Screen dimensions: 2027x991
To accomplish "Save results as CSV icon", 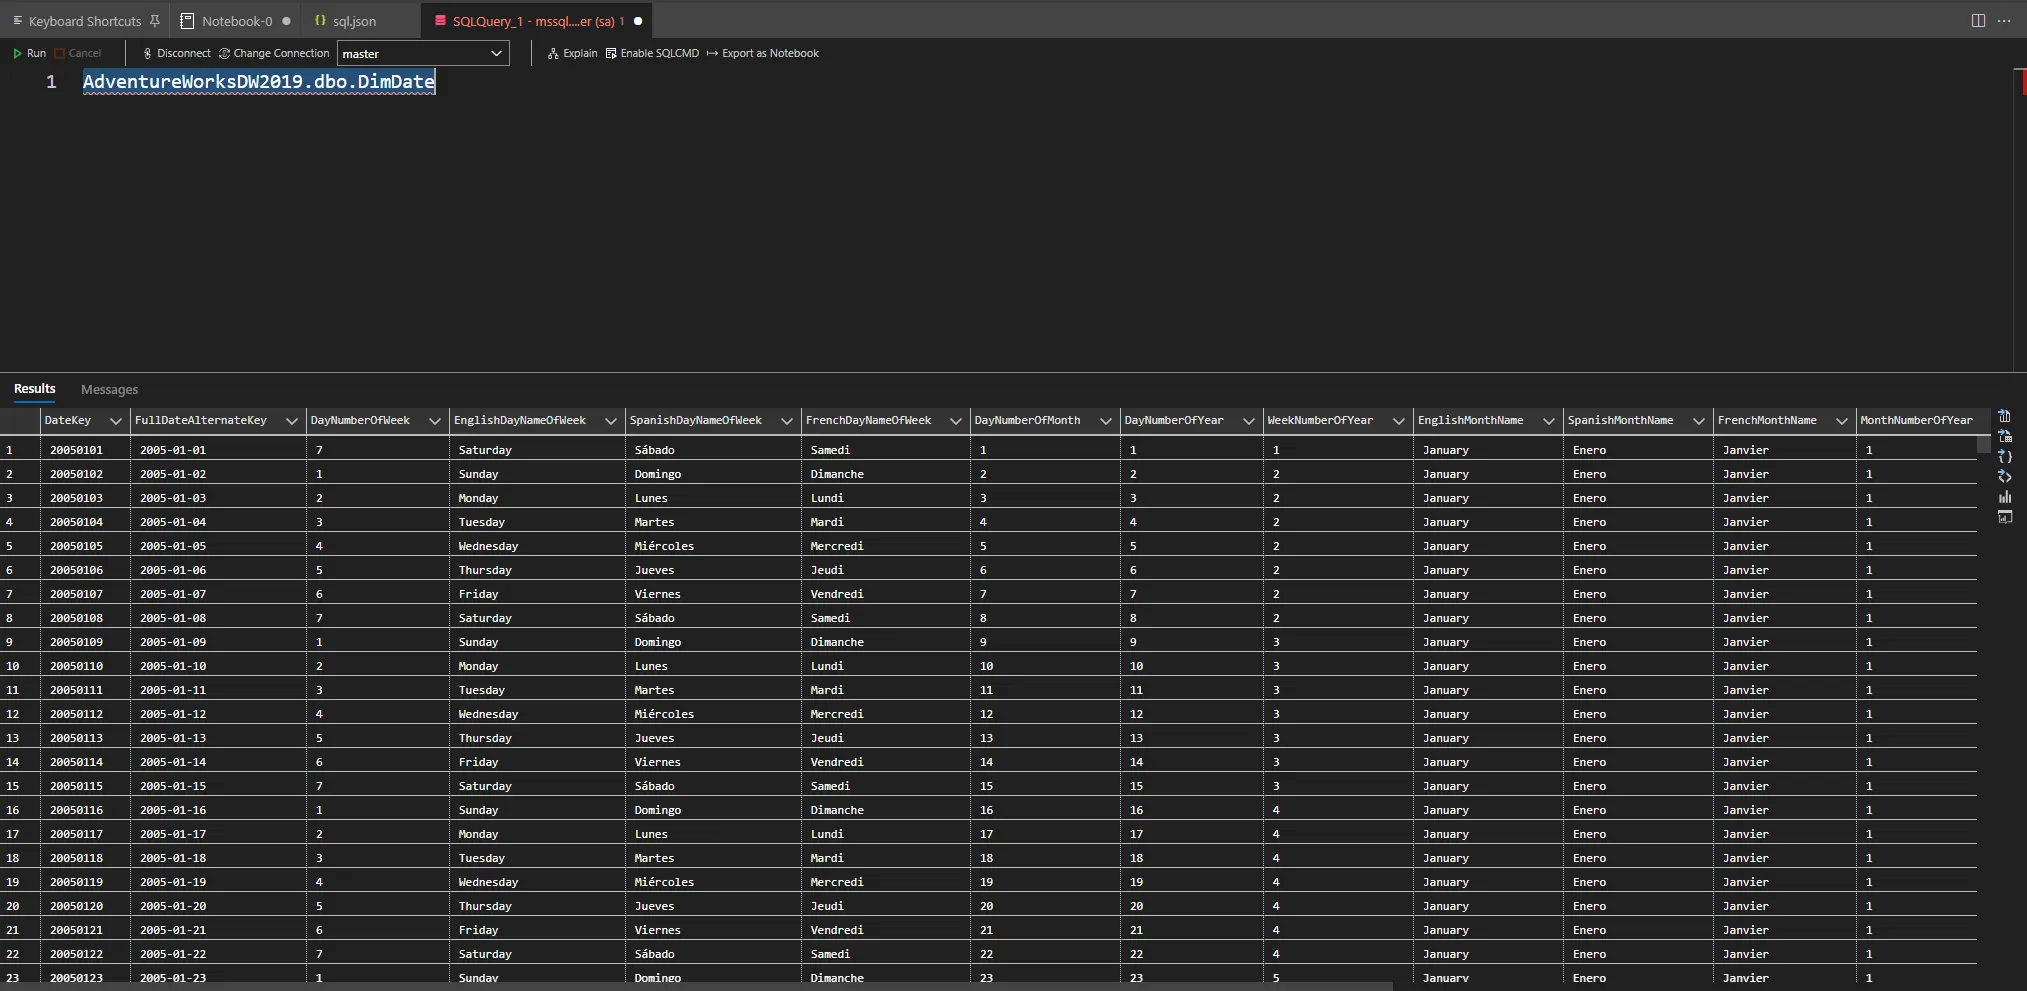I will pos(2004,416).
